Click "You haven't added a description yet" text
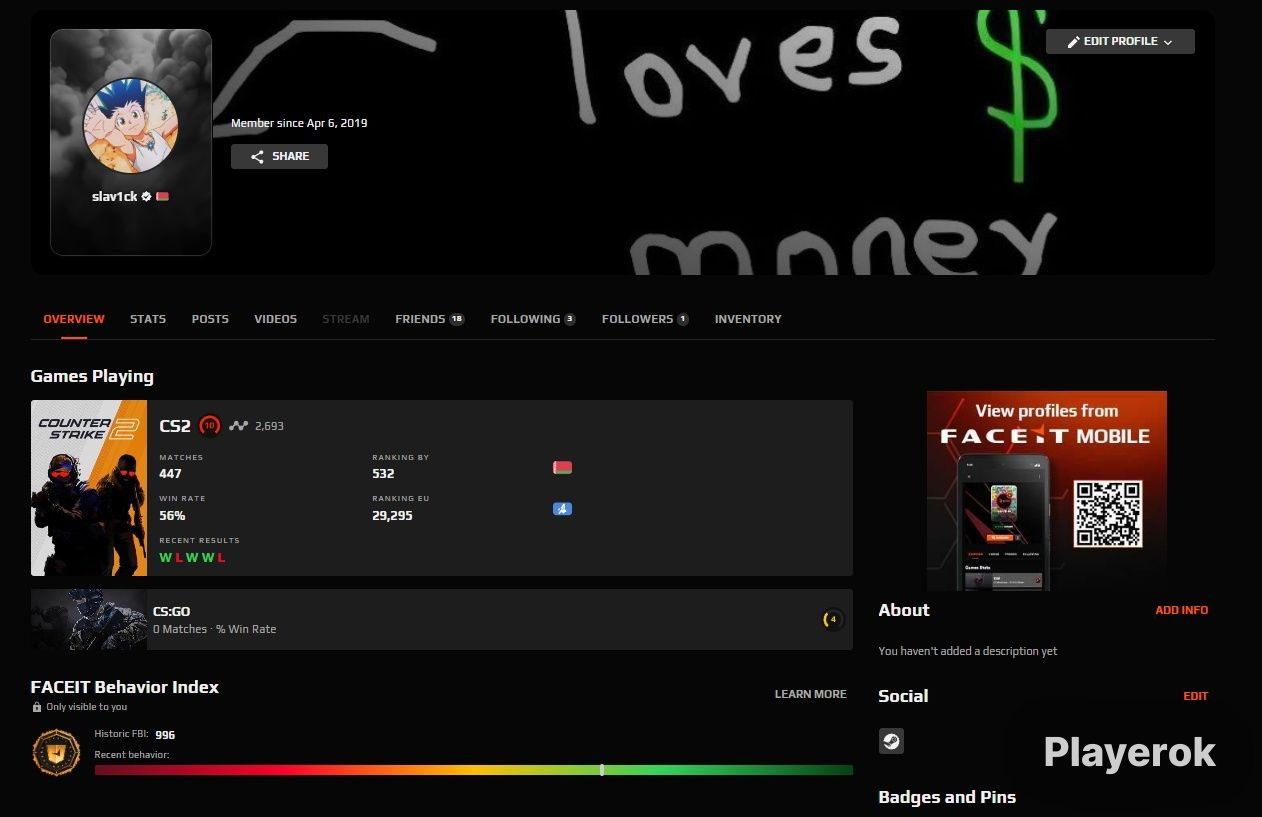 click(968, 651)
